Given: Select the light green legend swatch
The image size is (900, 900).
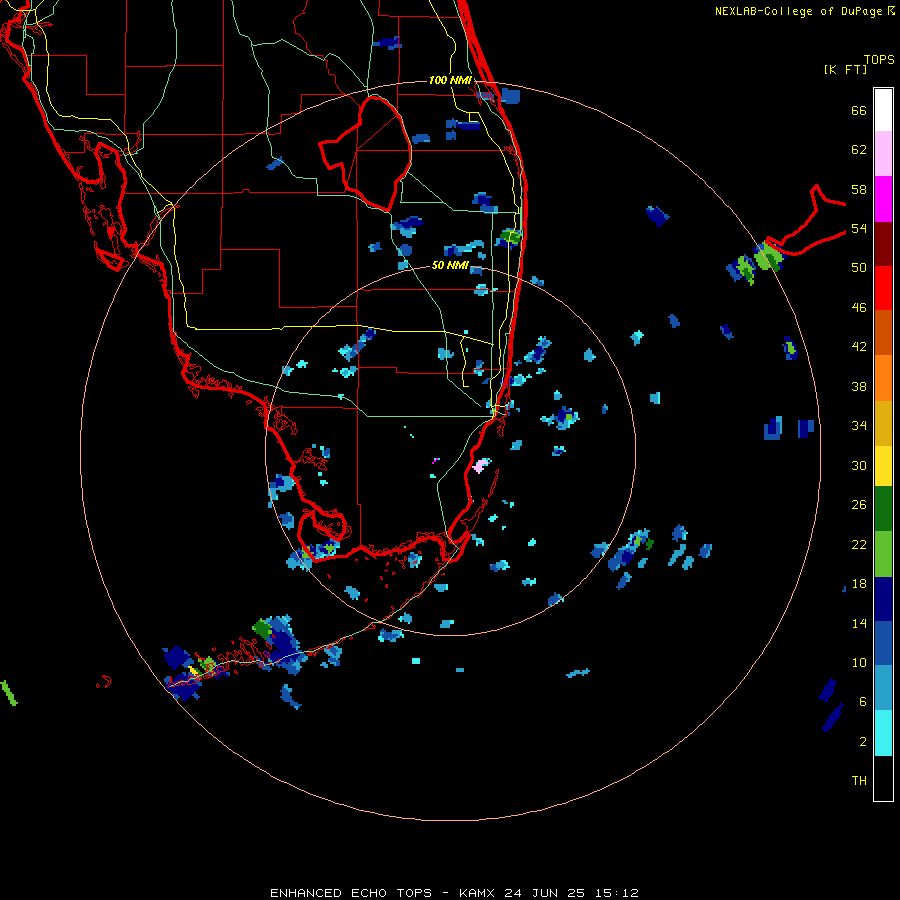Looking at the screenshot, I should tap(883, 554).
